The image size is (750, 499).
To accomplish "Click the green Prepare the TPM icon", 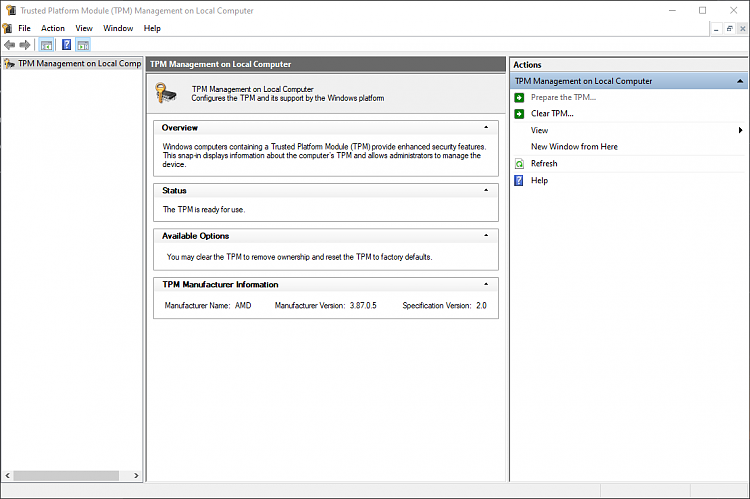I will pyautogui.click(x=519, y=98).
